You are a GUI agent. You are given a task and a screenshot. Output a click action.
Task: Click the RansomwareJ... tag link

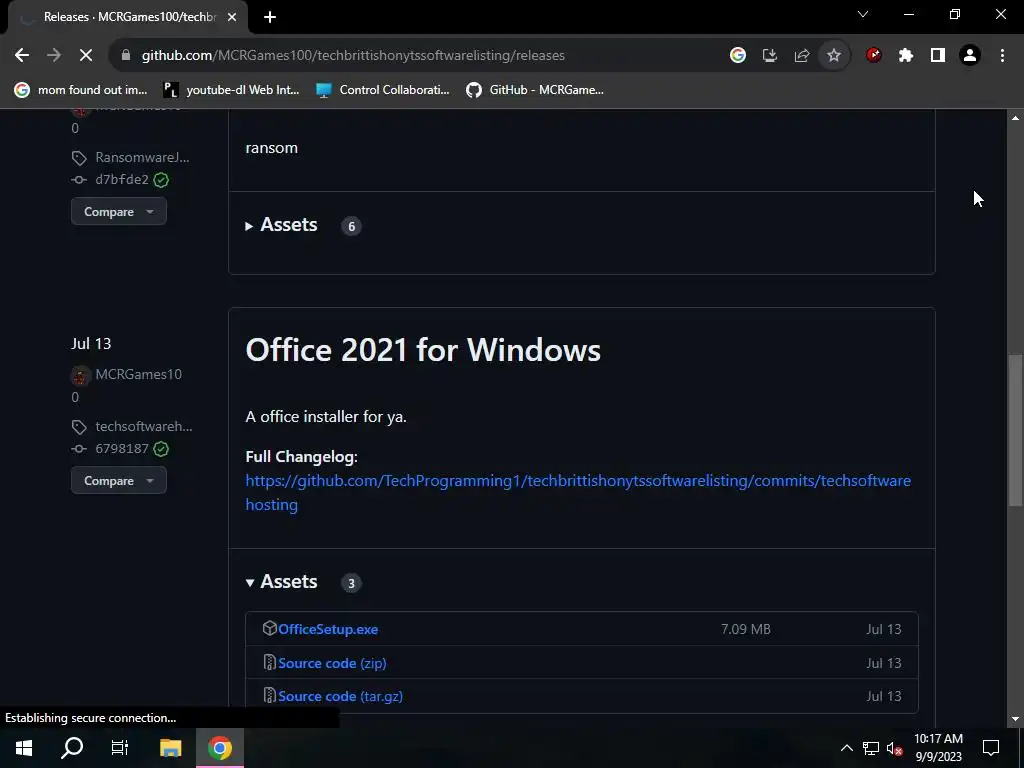(142, 157)
